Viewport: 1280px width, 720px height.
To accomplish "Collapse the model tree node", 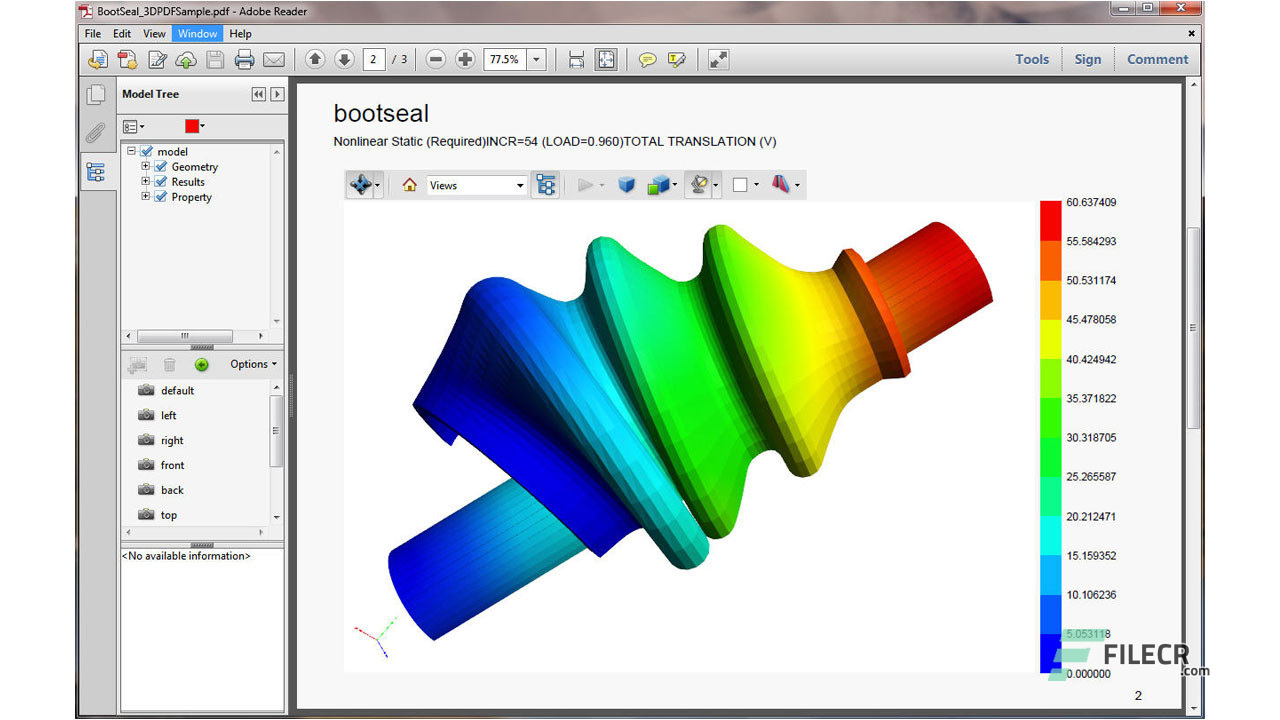I will 131,151.
